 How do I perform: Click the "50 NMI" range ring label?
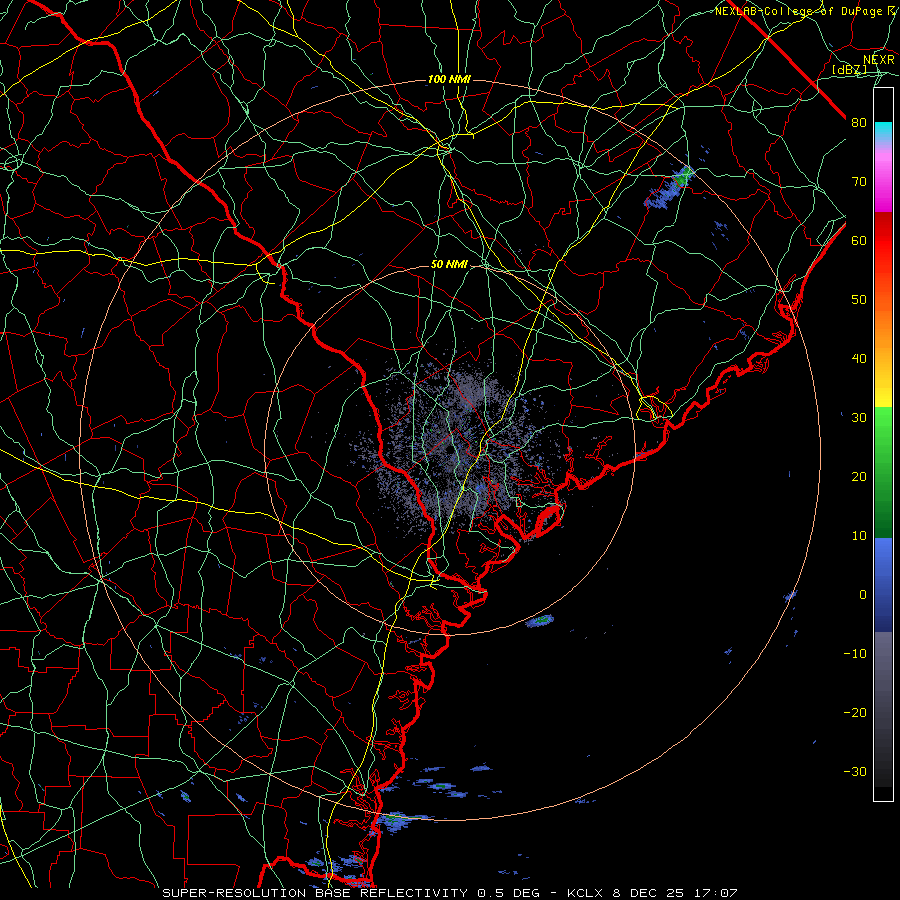coord(449,265)
